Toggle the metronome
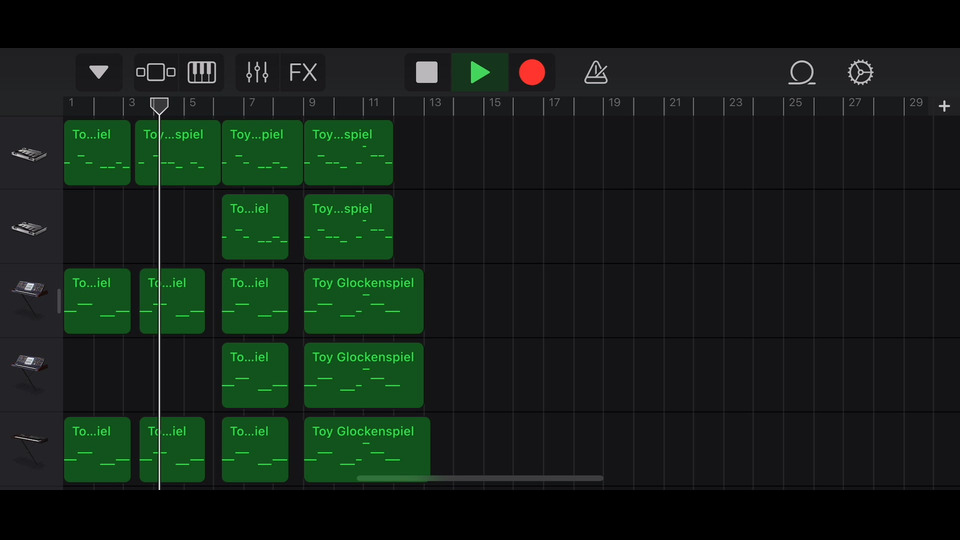Image resolution: width=960 pixels, height=540 pixels. click(596, 72)
